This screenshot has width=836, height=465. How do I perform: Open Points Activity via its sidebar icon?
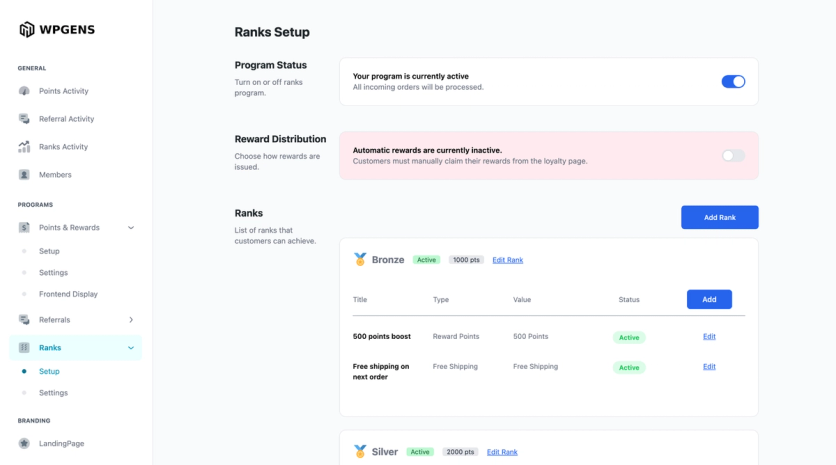[24, 91]
